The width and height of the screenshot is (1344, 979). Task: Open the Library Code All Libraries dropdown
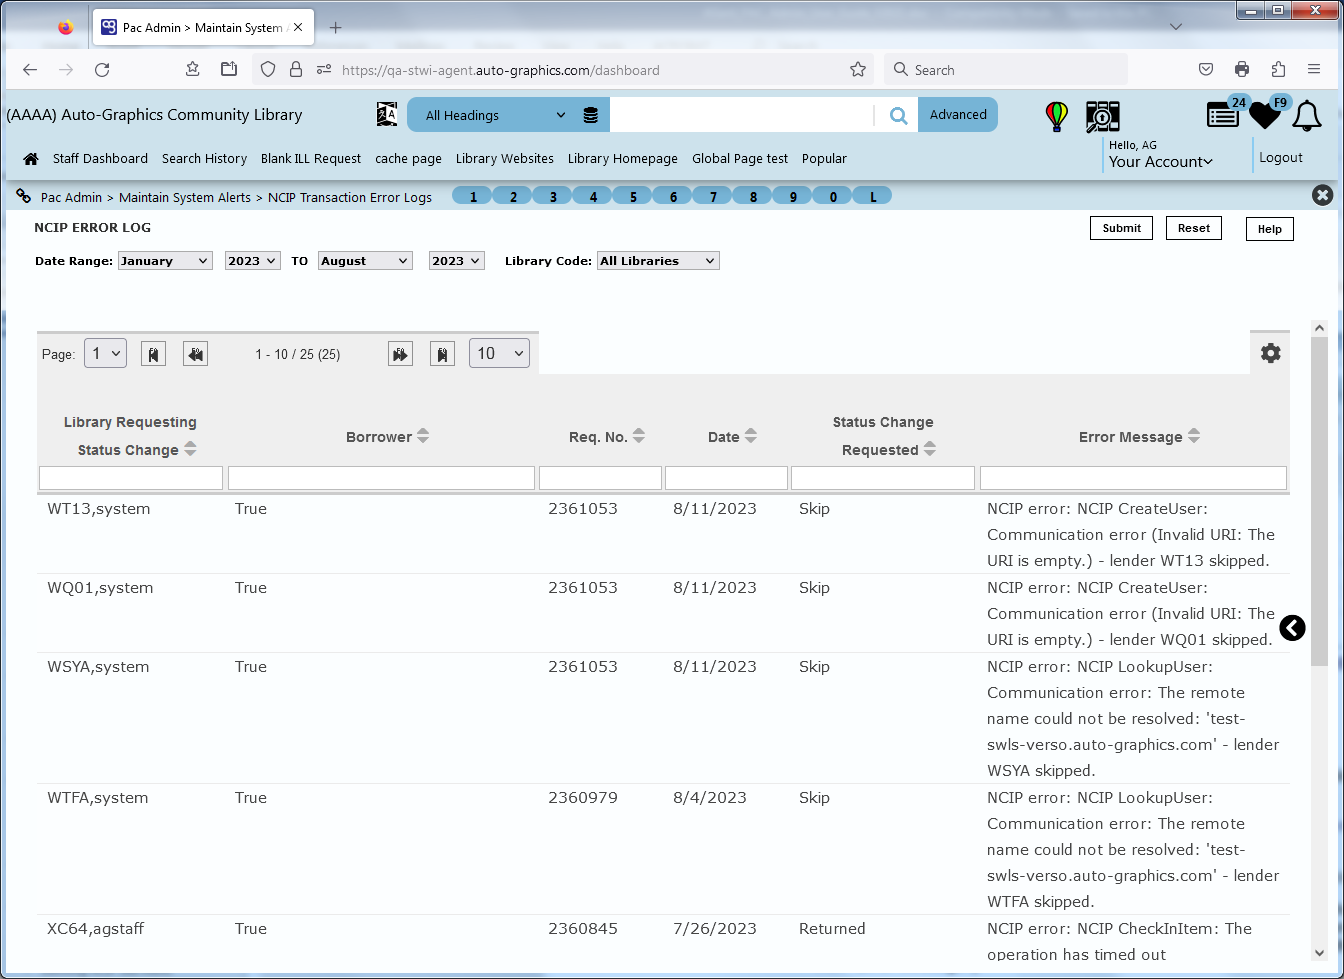point(658,261)
